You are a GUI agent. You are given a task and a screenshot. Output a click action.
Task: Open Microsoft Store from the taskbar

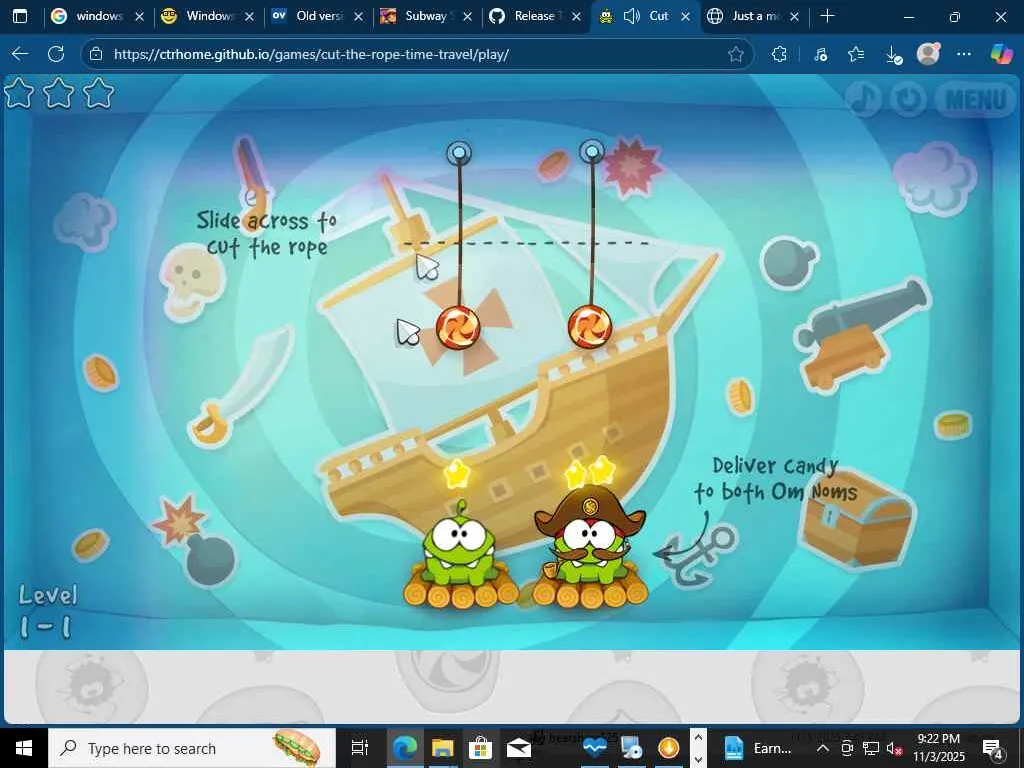coord(480,748)
